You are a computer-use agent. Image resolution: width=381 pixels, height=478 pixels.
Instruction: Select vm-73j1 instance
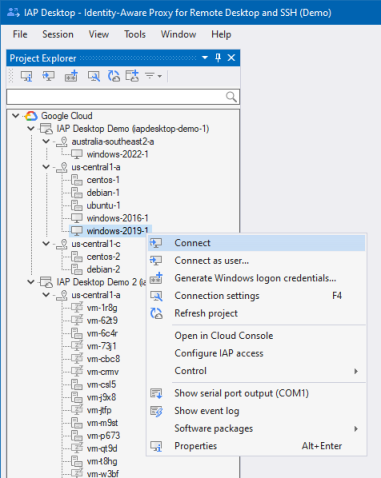point(101,346)
